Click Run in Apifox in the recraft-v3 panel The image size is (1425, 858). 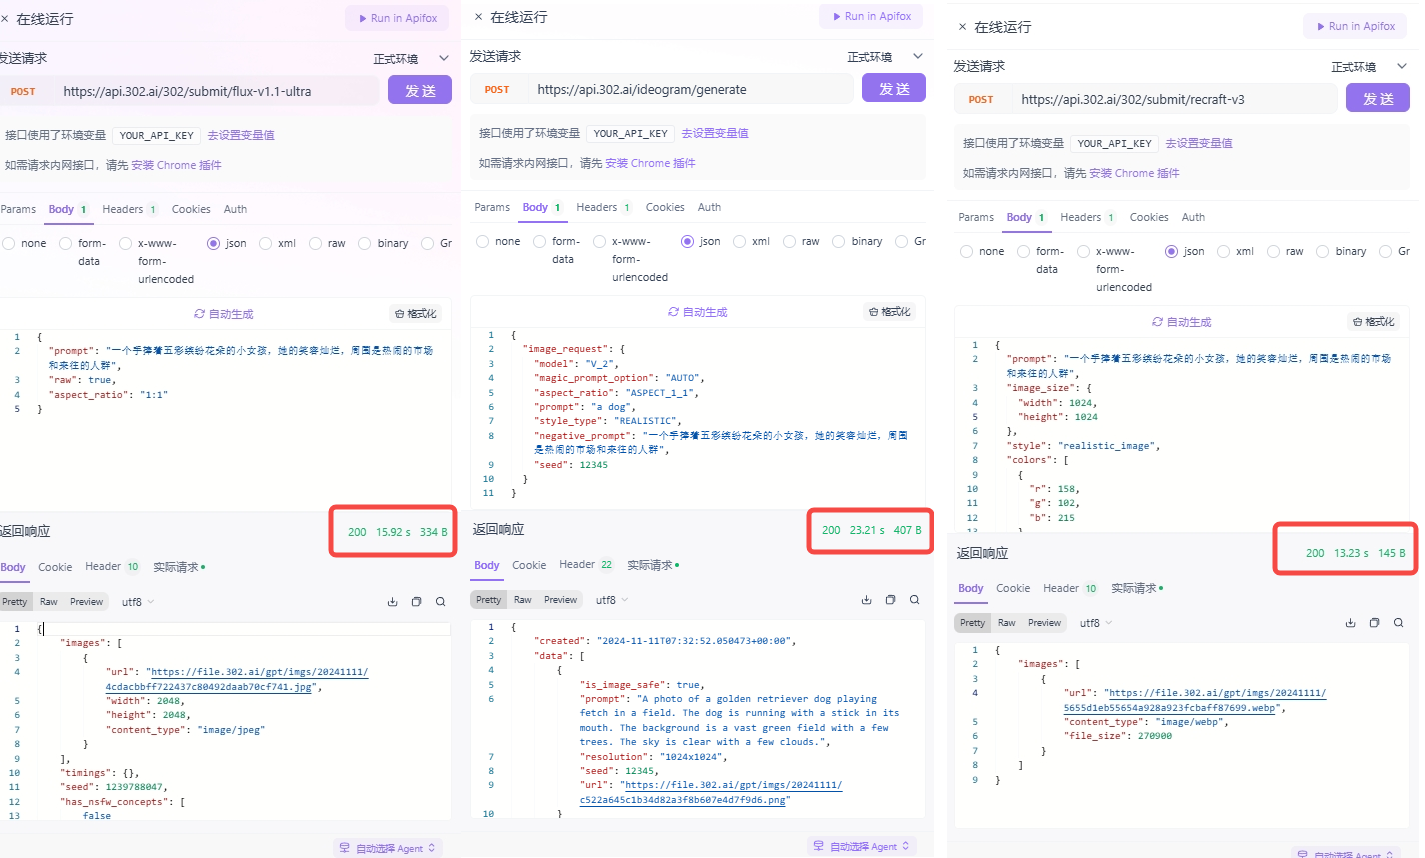(x=1356, y=26)
